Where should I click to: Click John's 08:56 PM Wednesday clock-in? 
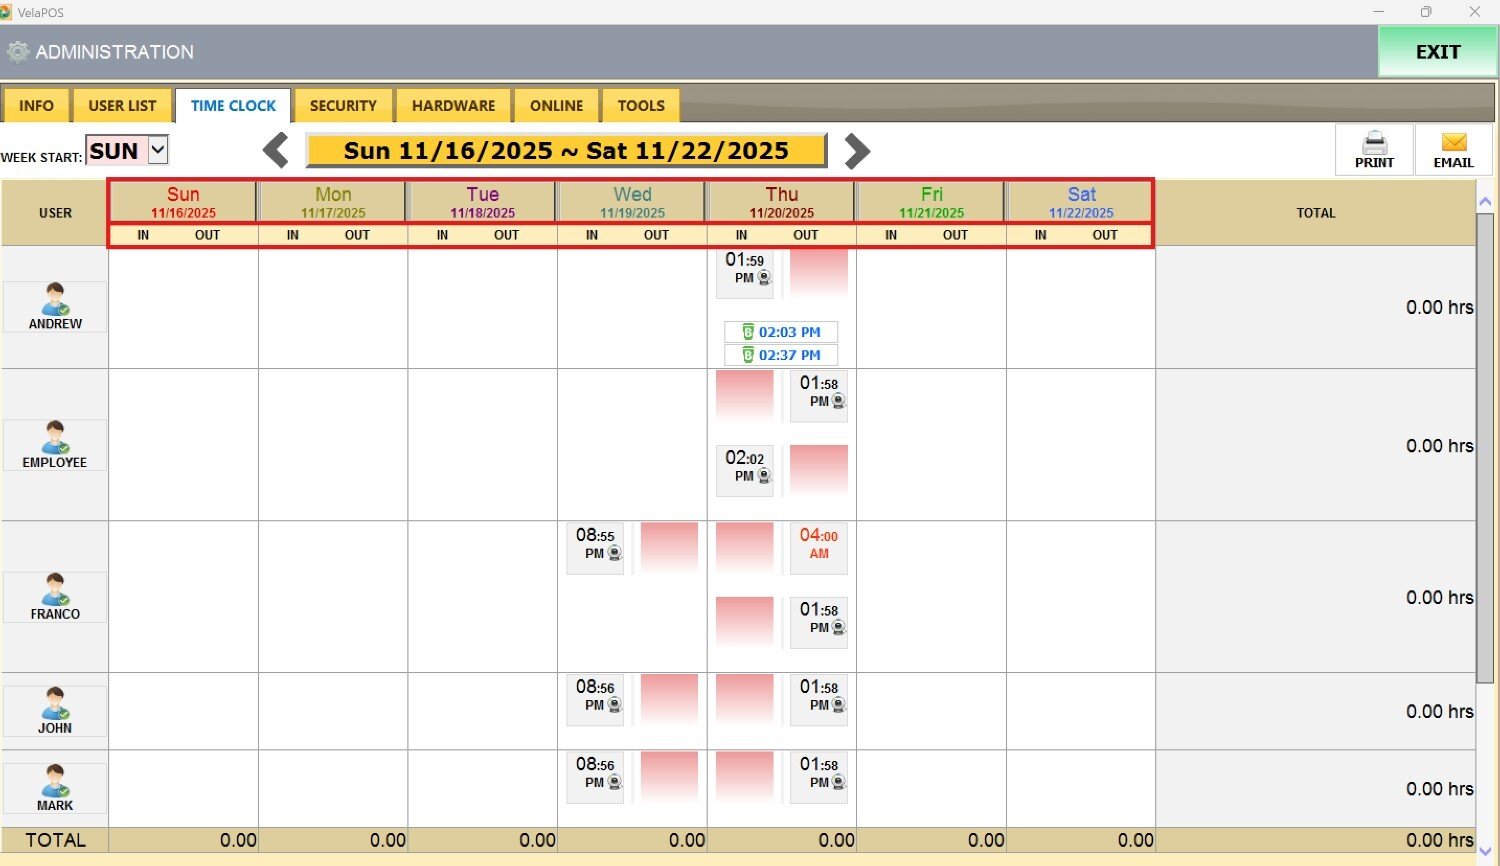tap(595, 698)
